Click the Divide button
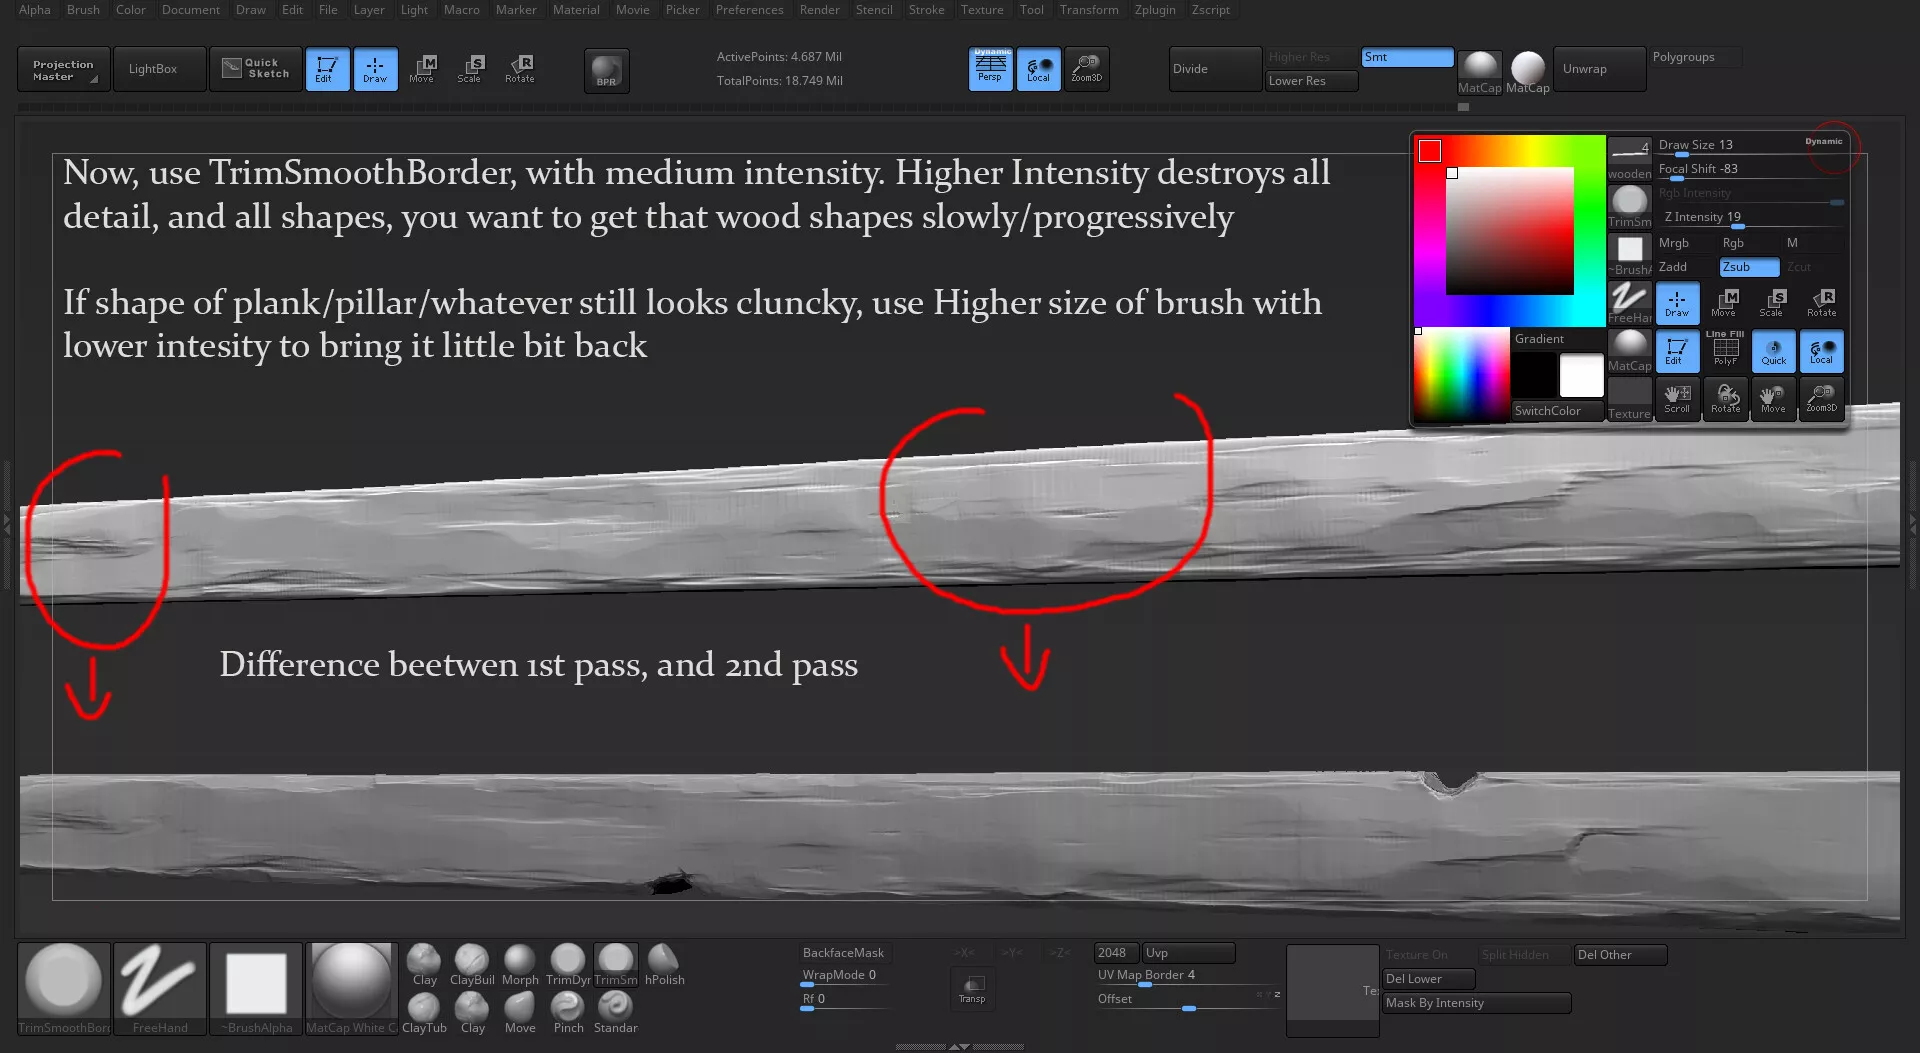Screen dimensions: 1920x1053 (1214, 69)
